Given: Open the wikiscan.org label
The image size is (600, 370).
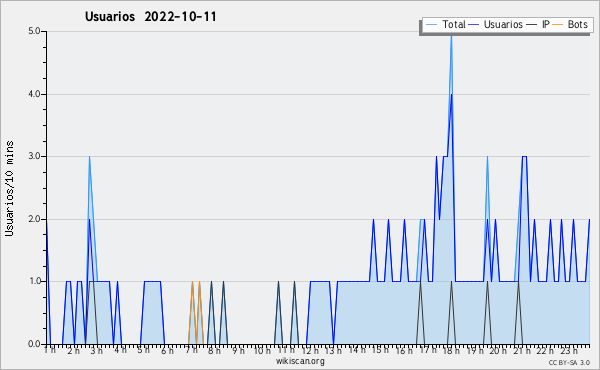Looking at the screenshot, I should (300, 361).
